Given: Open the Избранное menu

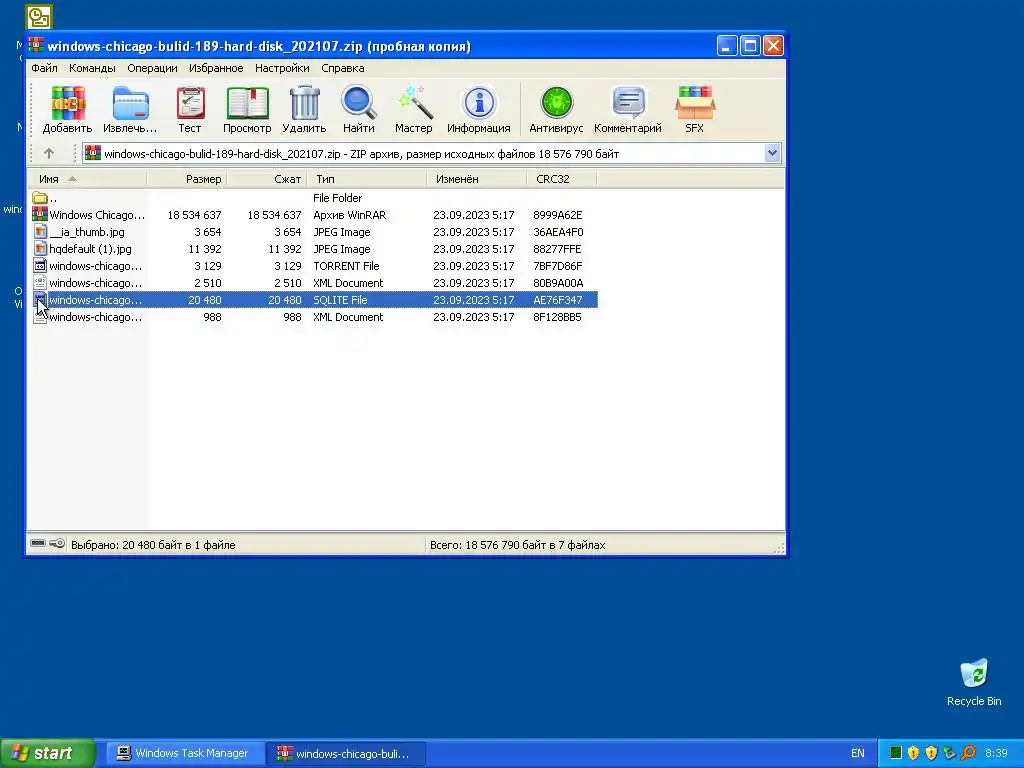Looking at the screenshot, I should [216, 68].
